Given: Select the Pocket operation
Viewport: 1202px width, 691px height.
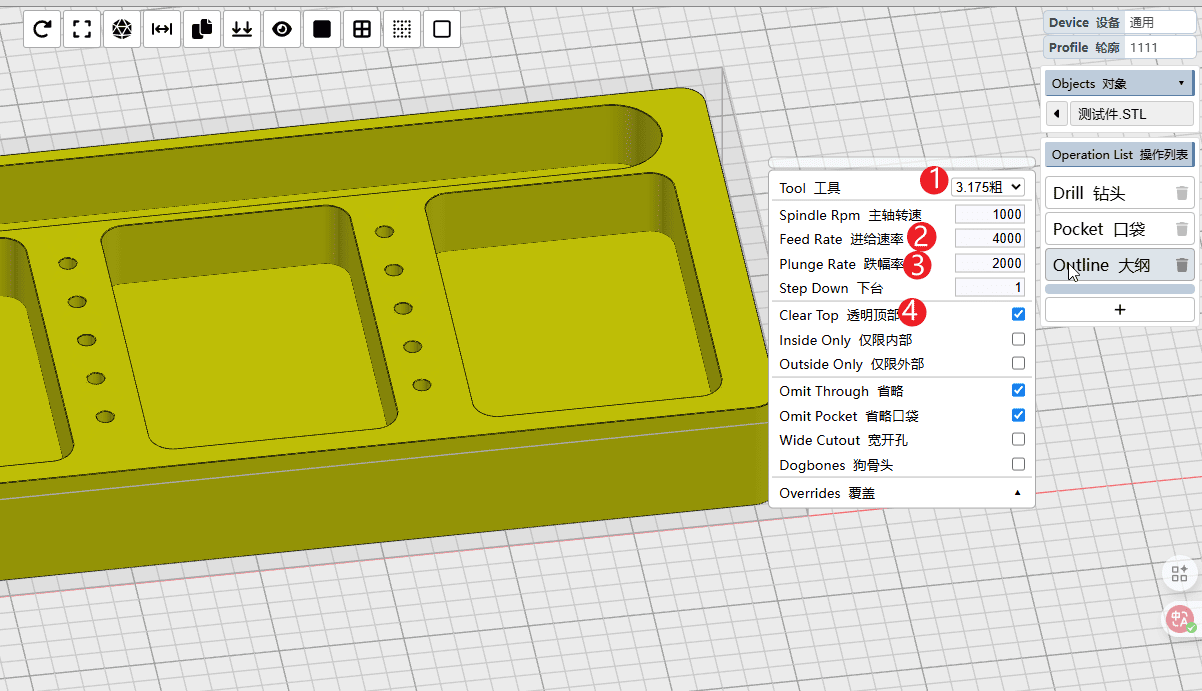Looking at the screenshot, I should (x=1100, y=229).
